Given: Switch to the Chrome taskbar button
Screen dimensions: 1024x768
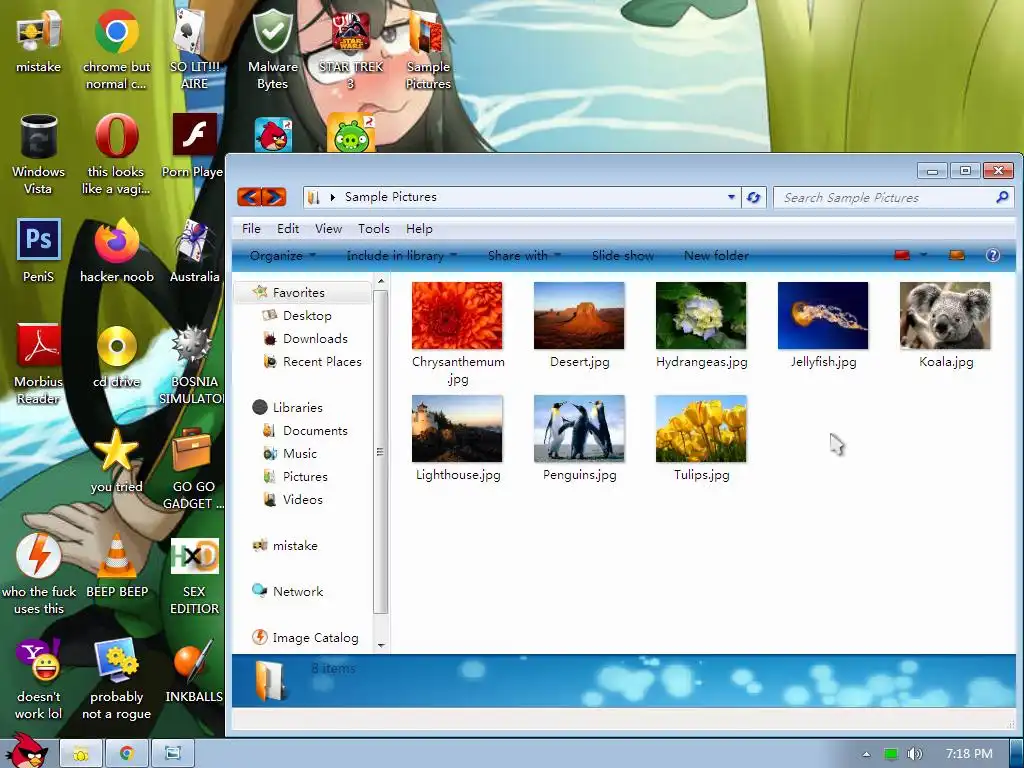Looking at the screenshot, I should click(126, 754).
